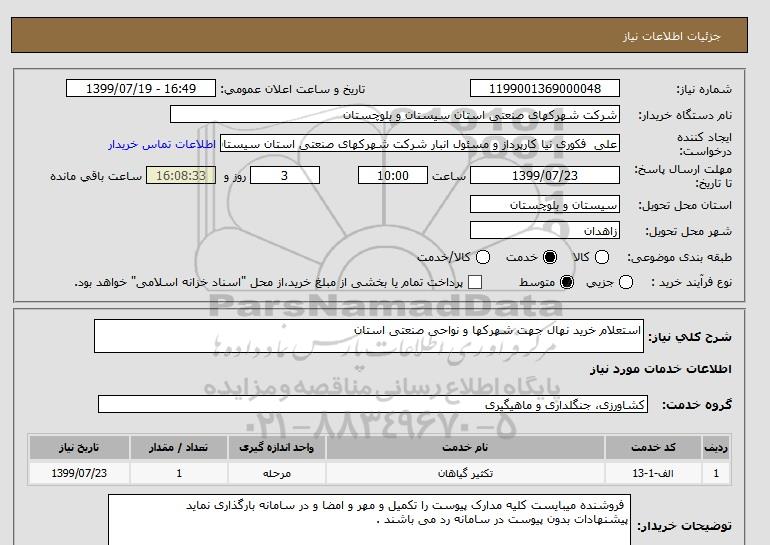The image size is (770, 545).
Task: Click the announcement date field 1399/07/19 - 16:49
Action: (141, 89)
